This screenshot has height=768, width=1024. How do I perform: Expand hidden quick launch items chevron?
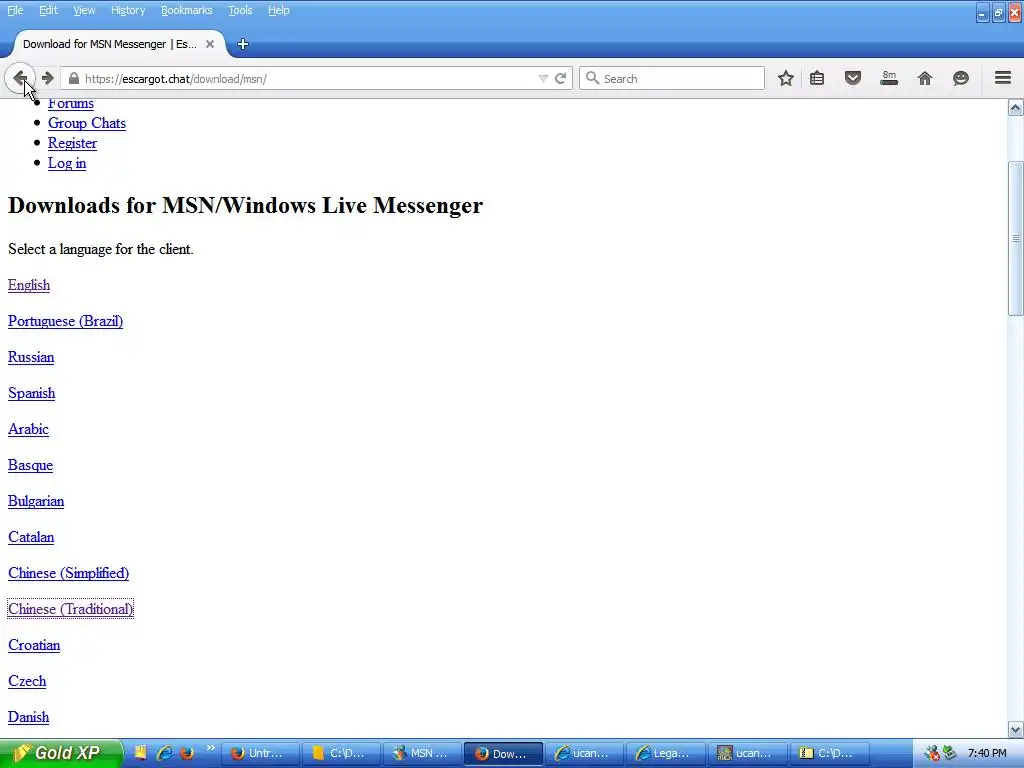coord(210,748)
